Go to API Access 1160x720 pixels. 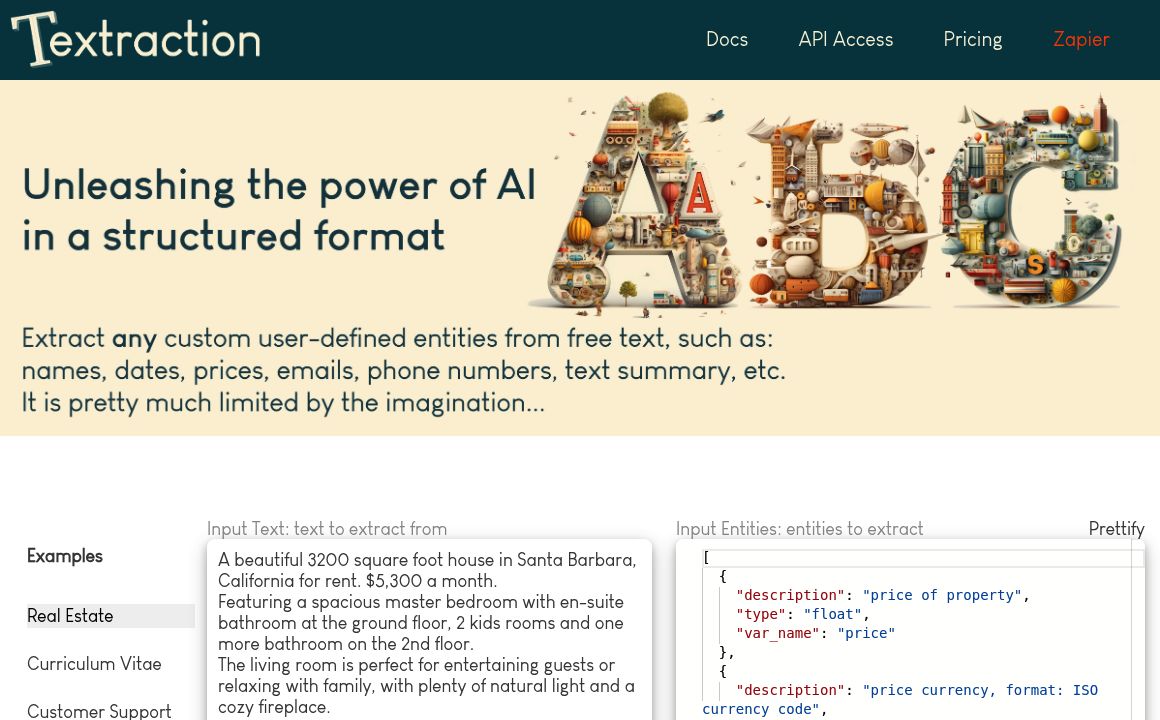(x=845, y=39)
